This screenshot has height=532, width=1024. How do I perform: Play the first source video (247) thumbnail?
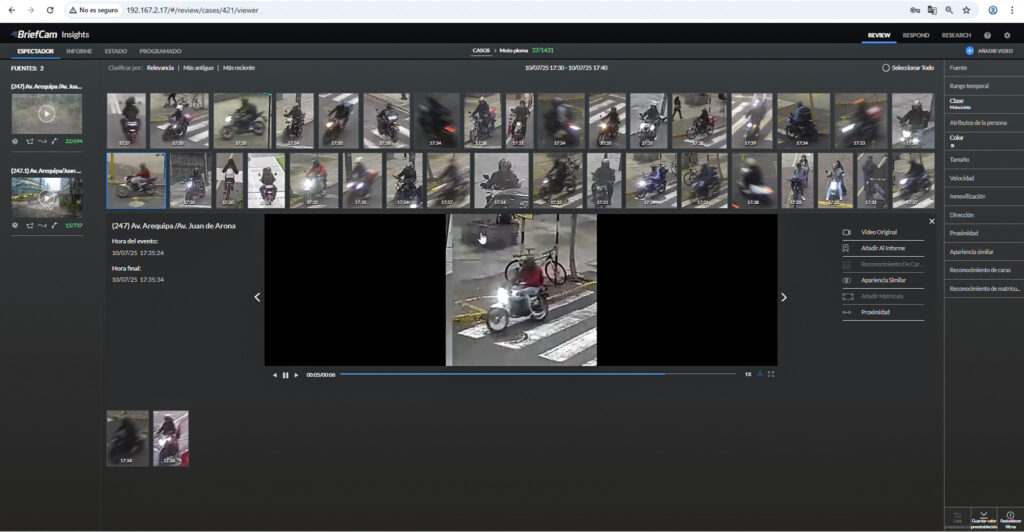point(46,114)
